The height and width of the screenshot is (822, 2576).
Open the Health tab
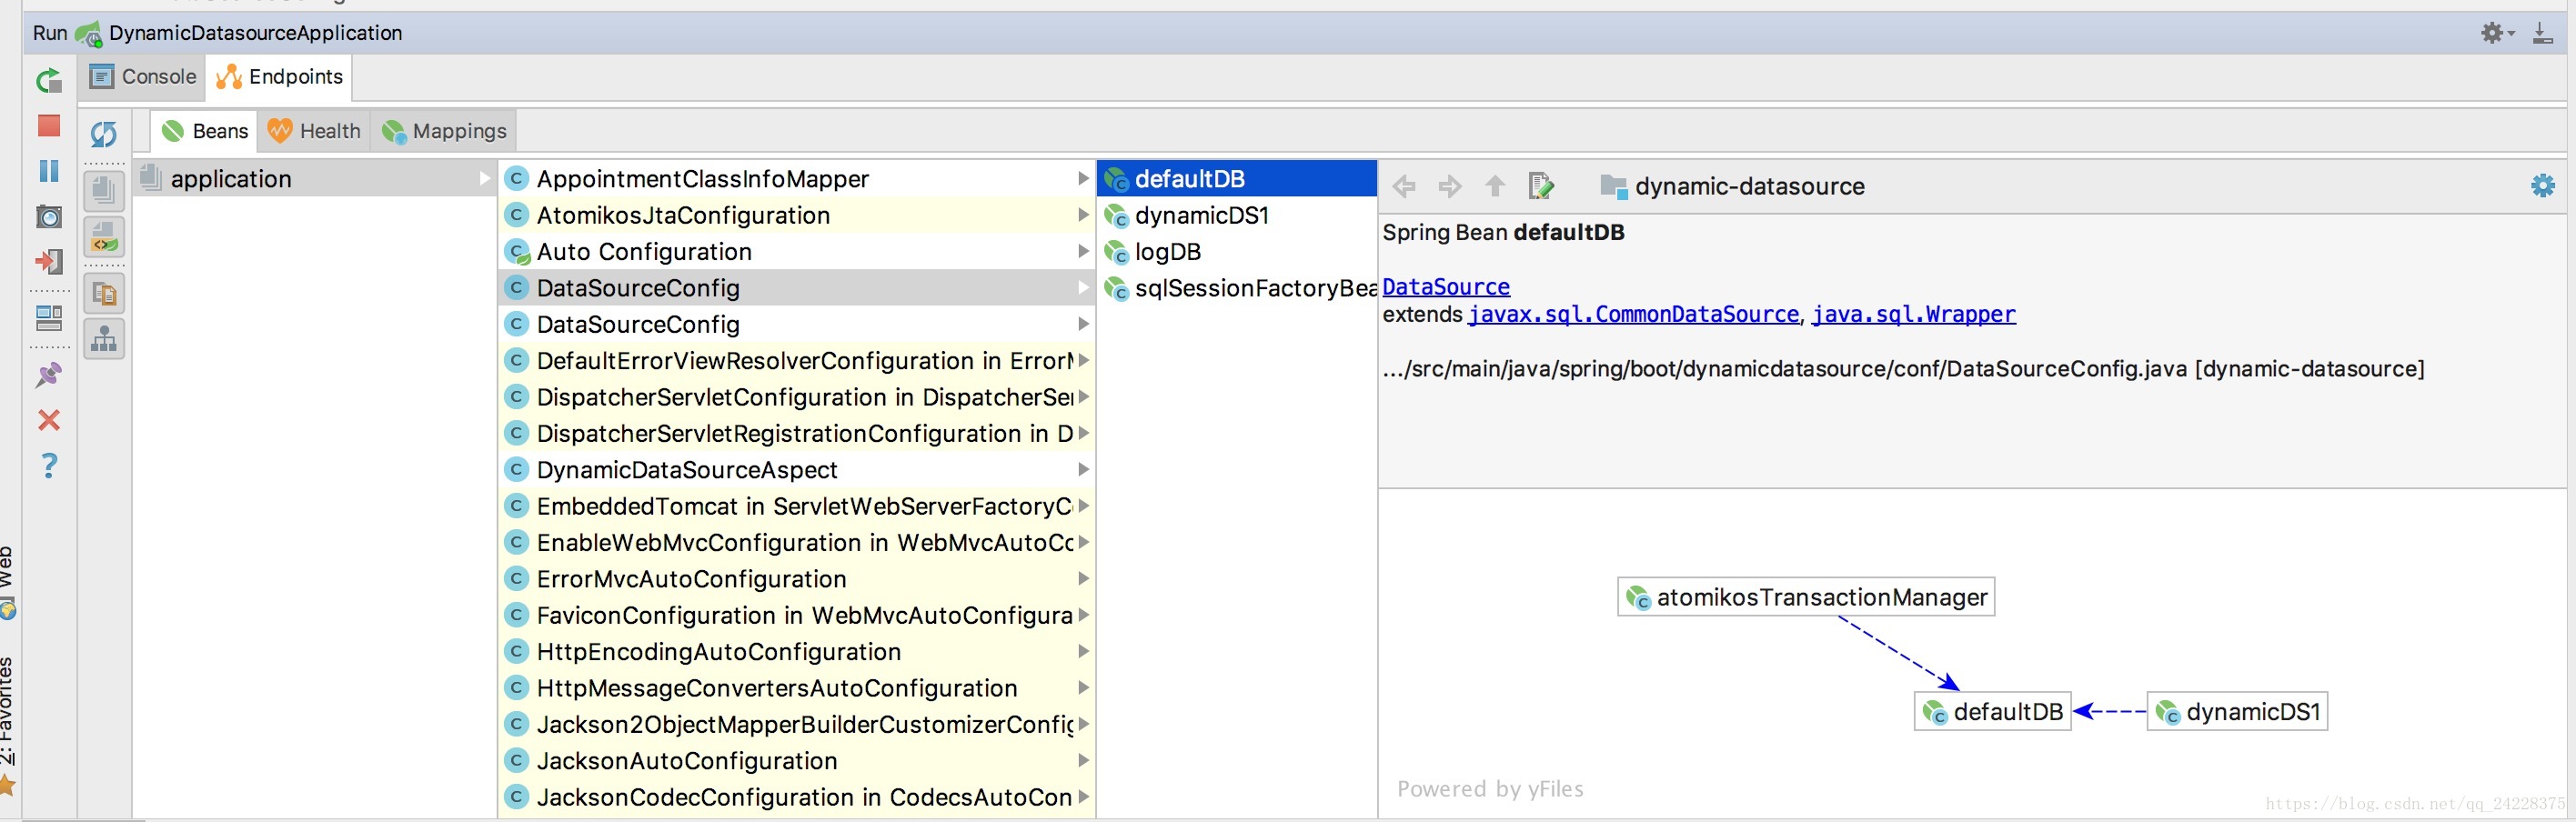314,131
